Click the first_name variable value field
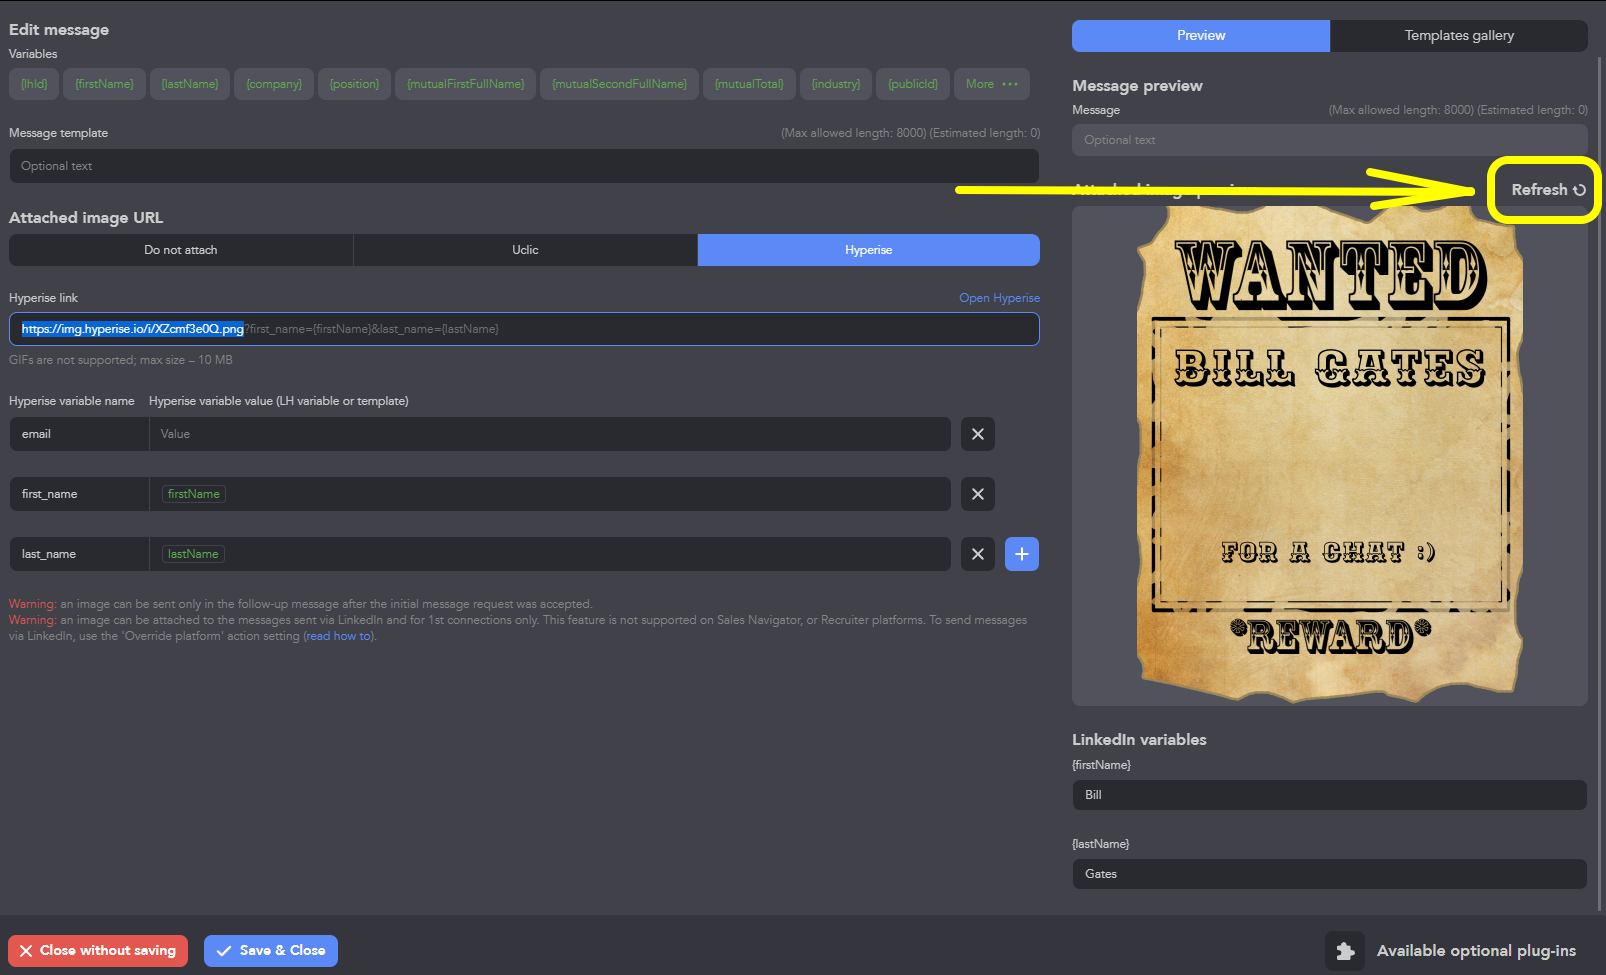Viewport: 1606px width, 975px height. [550, 494]
